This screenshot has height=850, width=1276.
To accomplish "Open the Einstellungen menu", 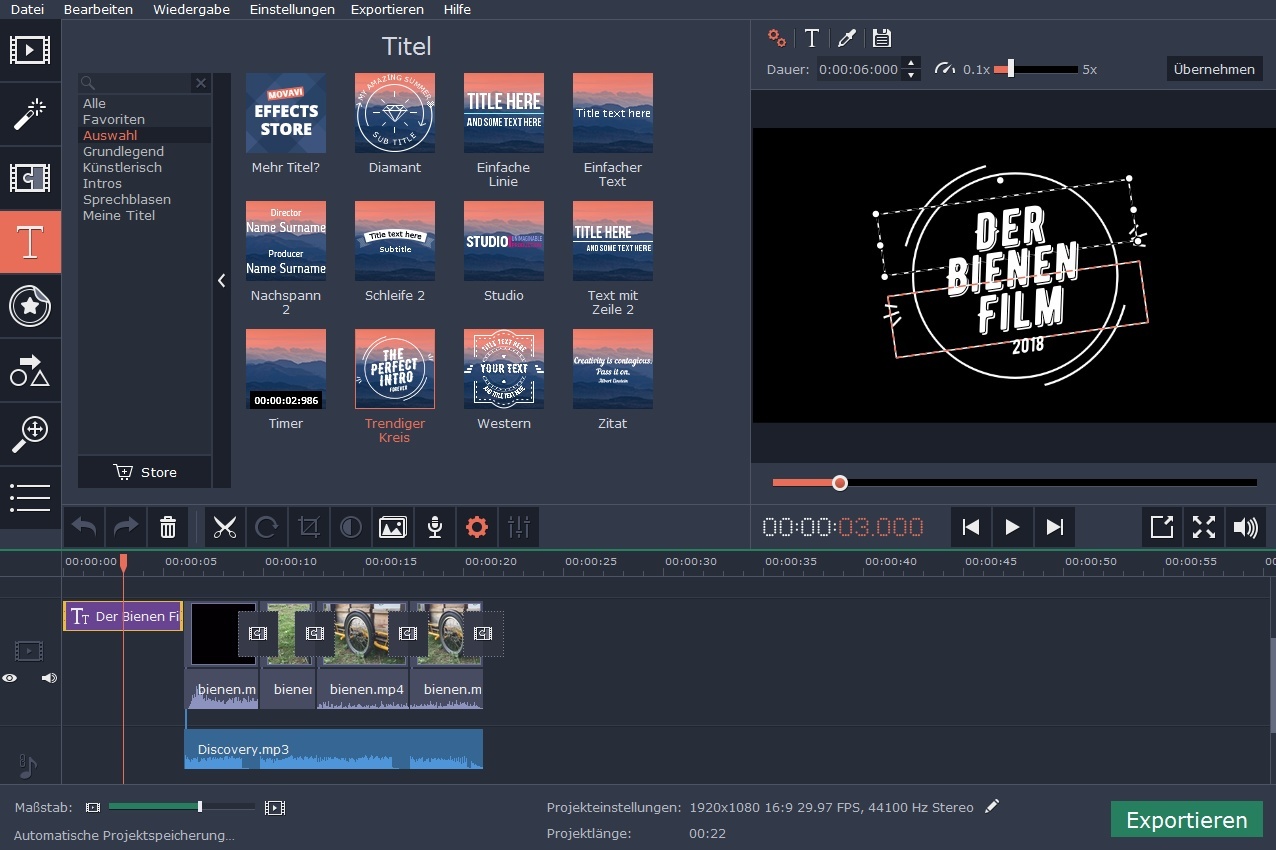I will [292, 9].
